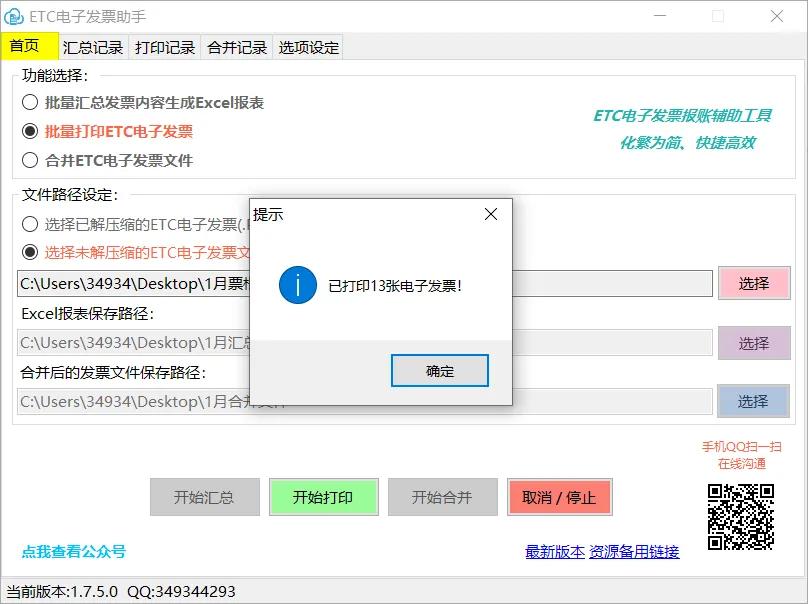Minimize the ETC电子发票助手 window

pos(660,16)
